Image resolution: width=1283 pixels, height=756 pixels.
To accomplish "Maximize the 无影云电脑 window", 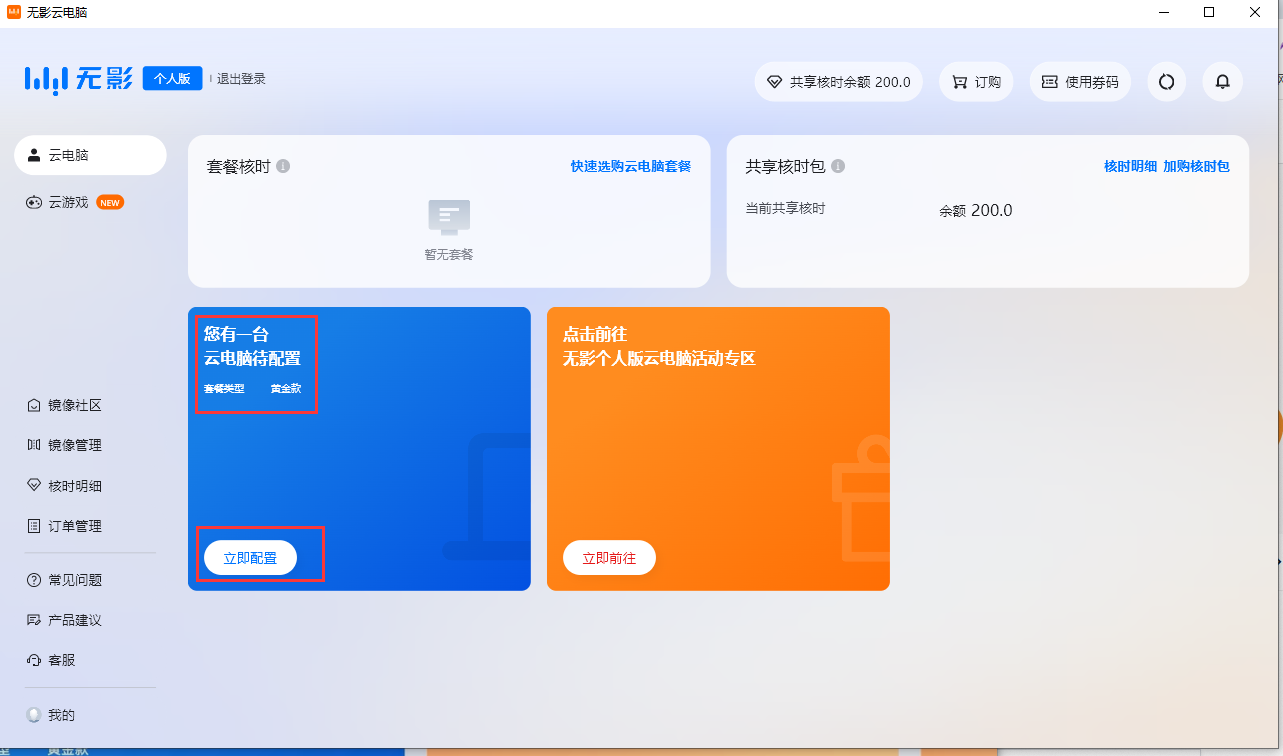I will coord(1209,12).
